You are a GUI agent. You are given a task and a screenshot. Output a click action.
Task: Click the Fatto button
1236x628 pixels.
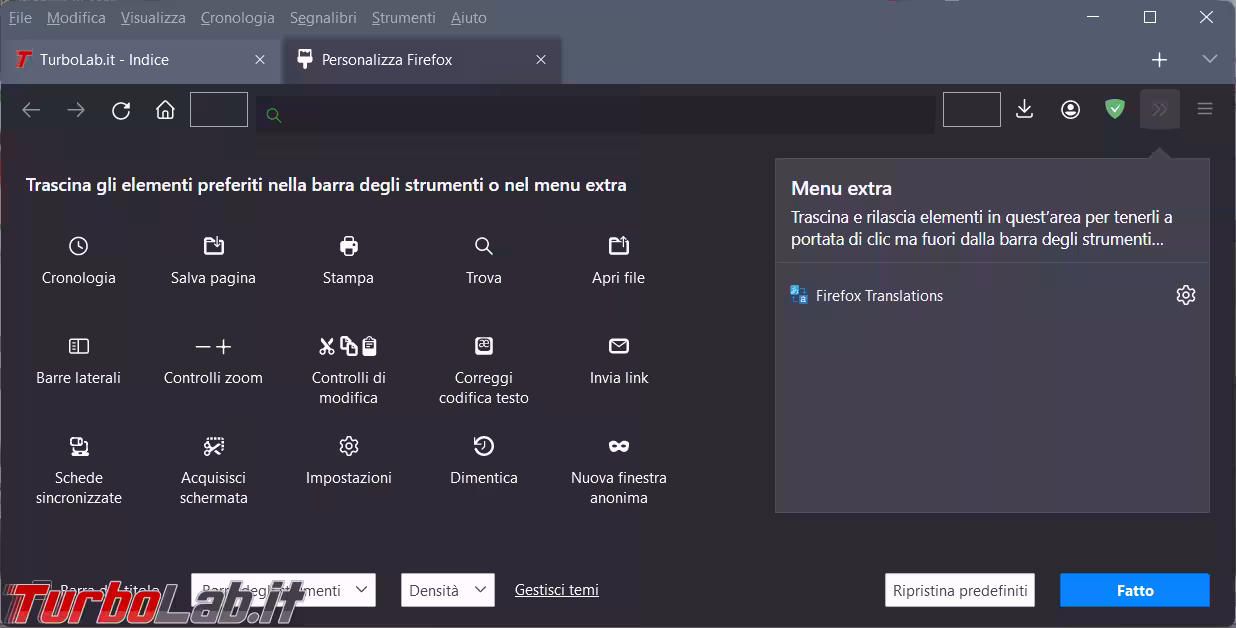(1134, 590)
